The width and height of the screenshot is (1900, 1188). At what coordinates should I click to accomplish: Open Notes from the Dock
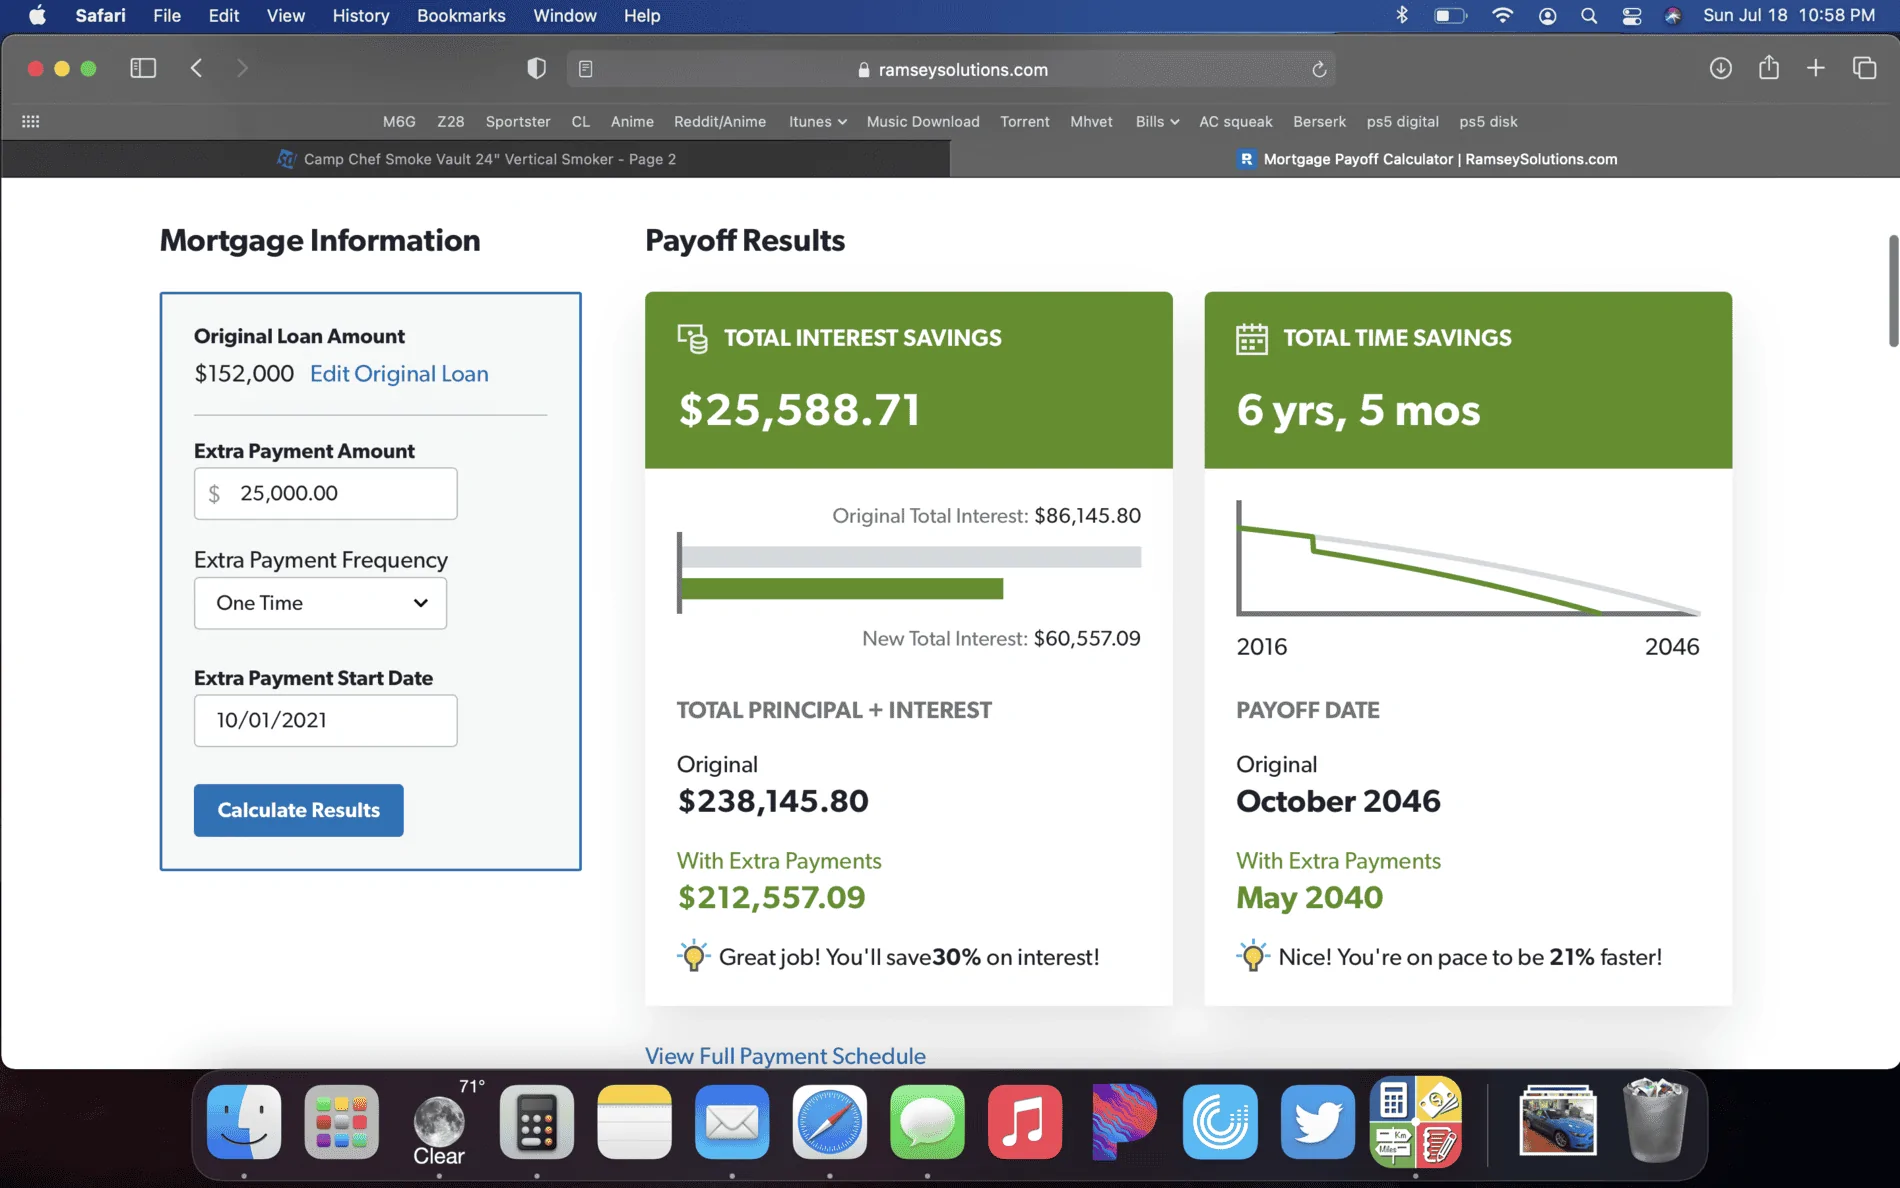634,1121
